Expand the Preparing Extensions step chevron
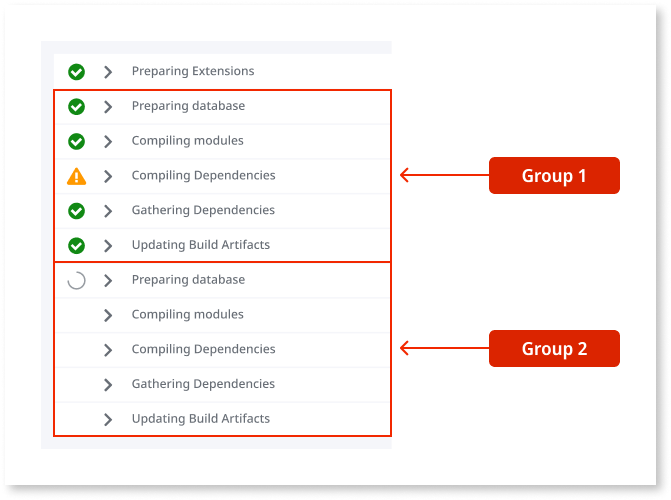Viewport: 671px width, 500px height. [x=108, y=72]
